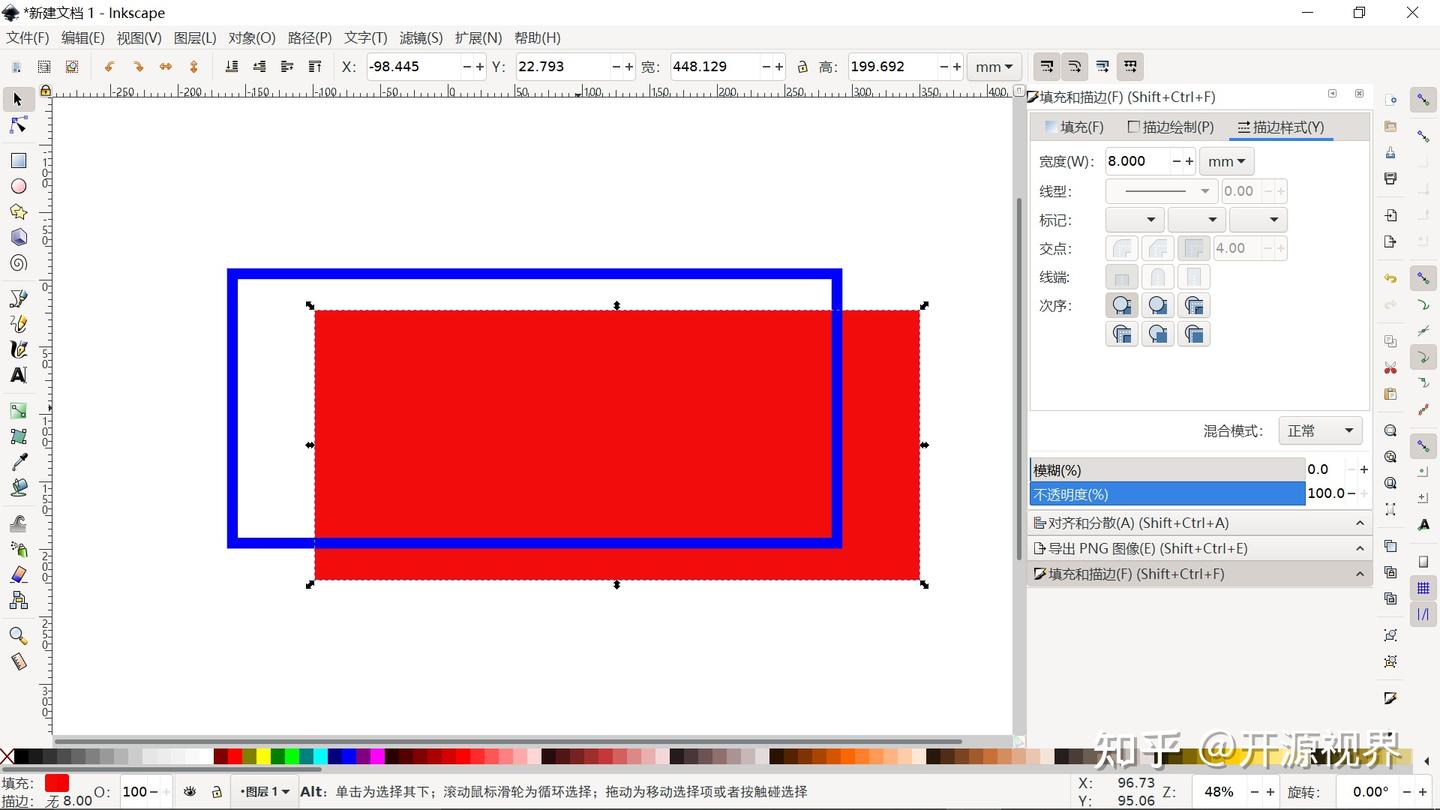Screen dimensions: 1440x810
Task: Select the Measure ruler tool
Action: tap(18, 661)
